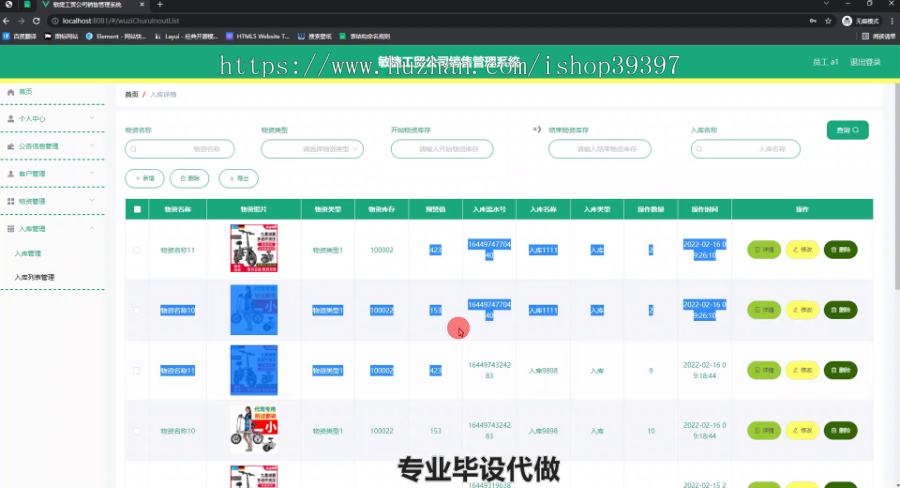Open the browser tab search chevron
900x488 pixels.
826,4
